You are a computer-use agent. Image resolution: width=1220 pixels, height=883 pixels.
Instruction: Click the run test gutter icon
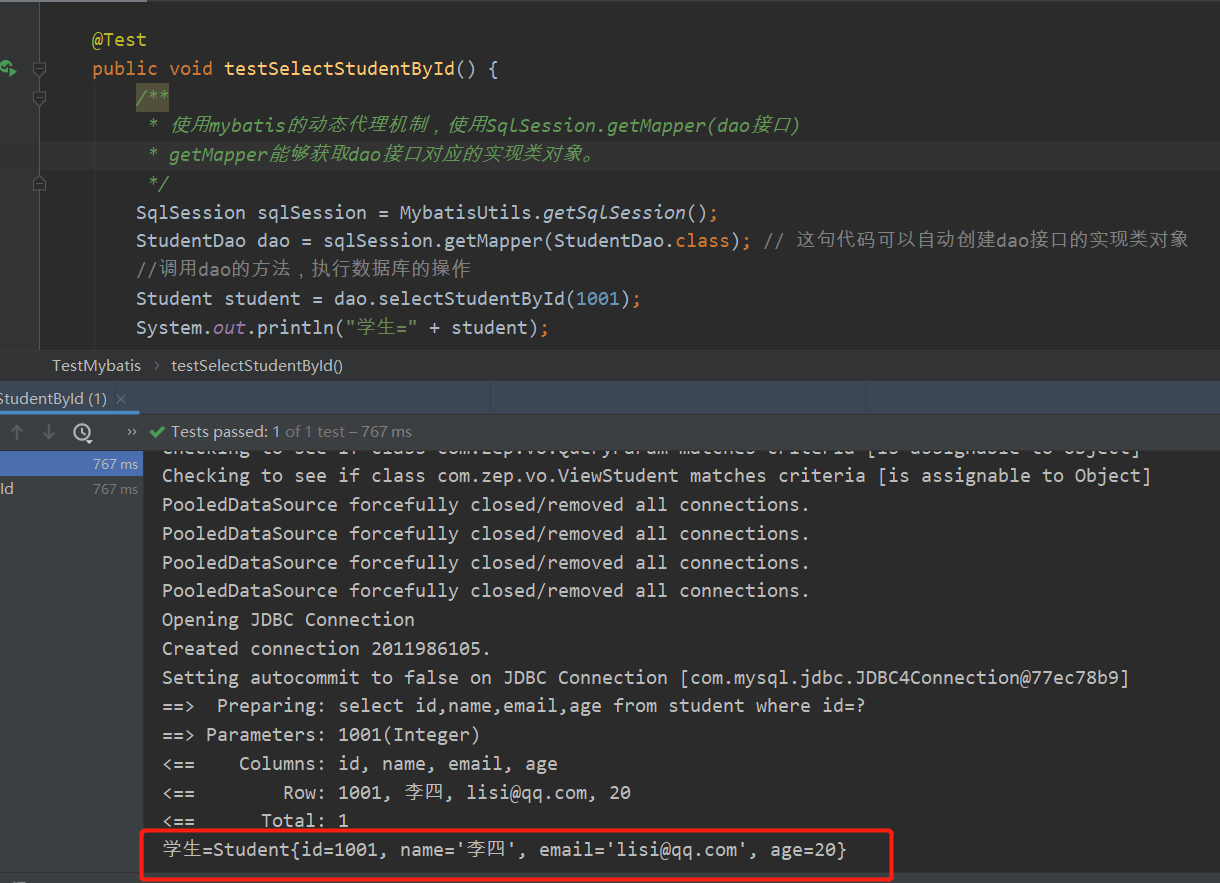pos(8,68)
